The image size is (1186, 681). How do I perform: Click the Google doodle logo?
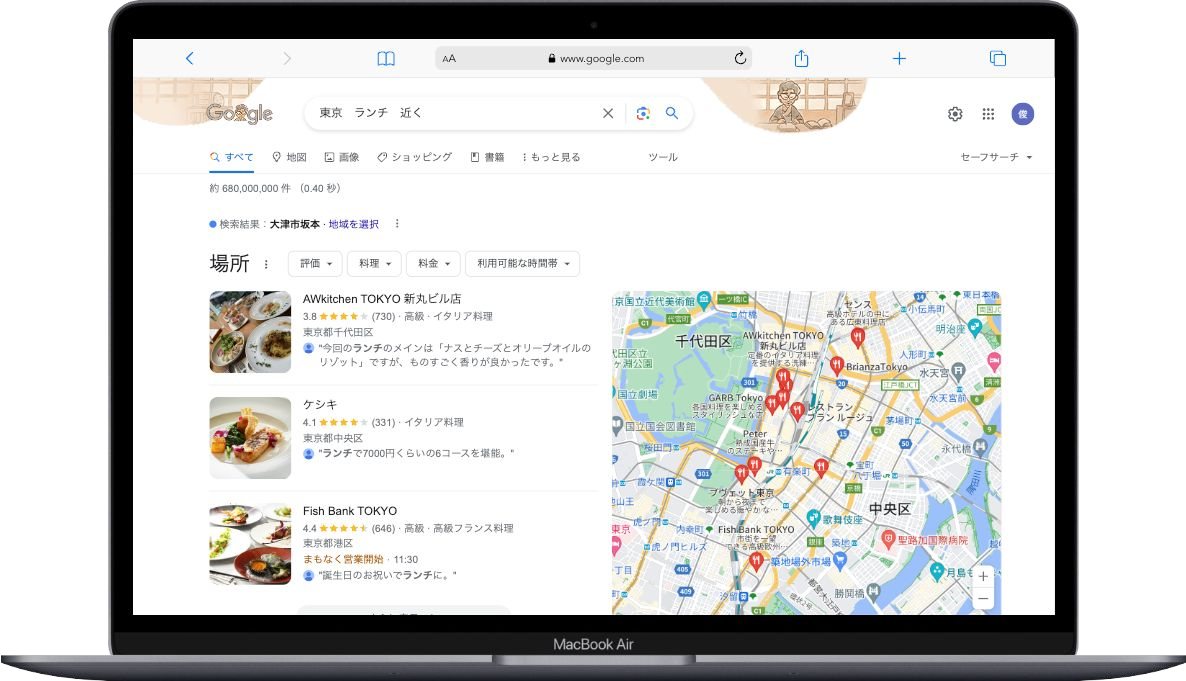(x=239, y=114)
